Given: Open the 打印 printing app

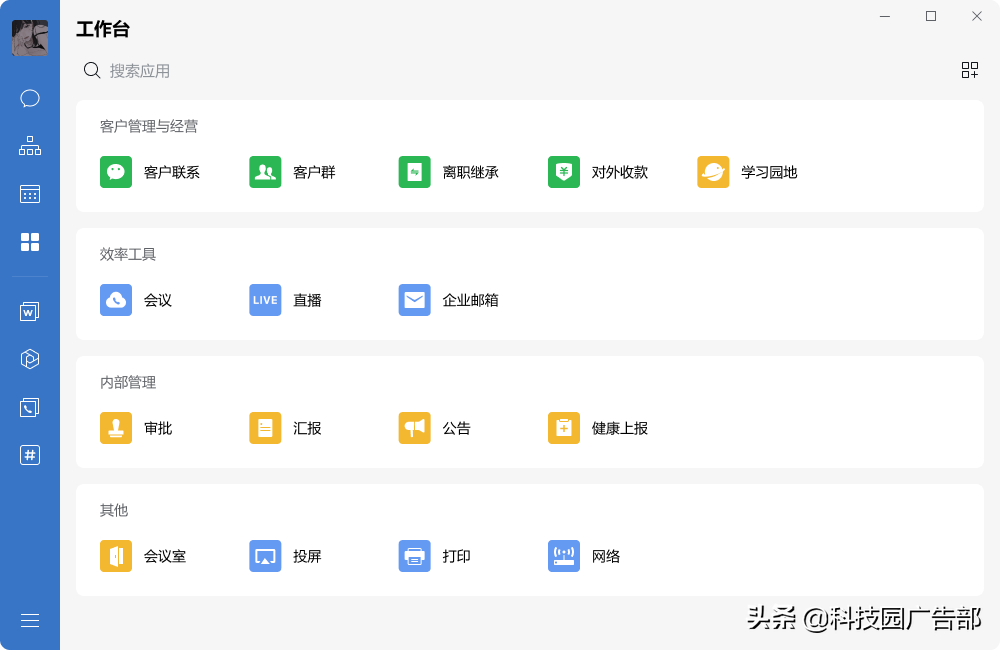Looking at the screenshot, I should click(x=437, y=555).
